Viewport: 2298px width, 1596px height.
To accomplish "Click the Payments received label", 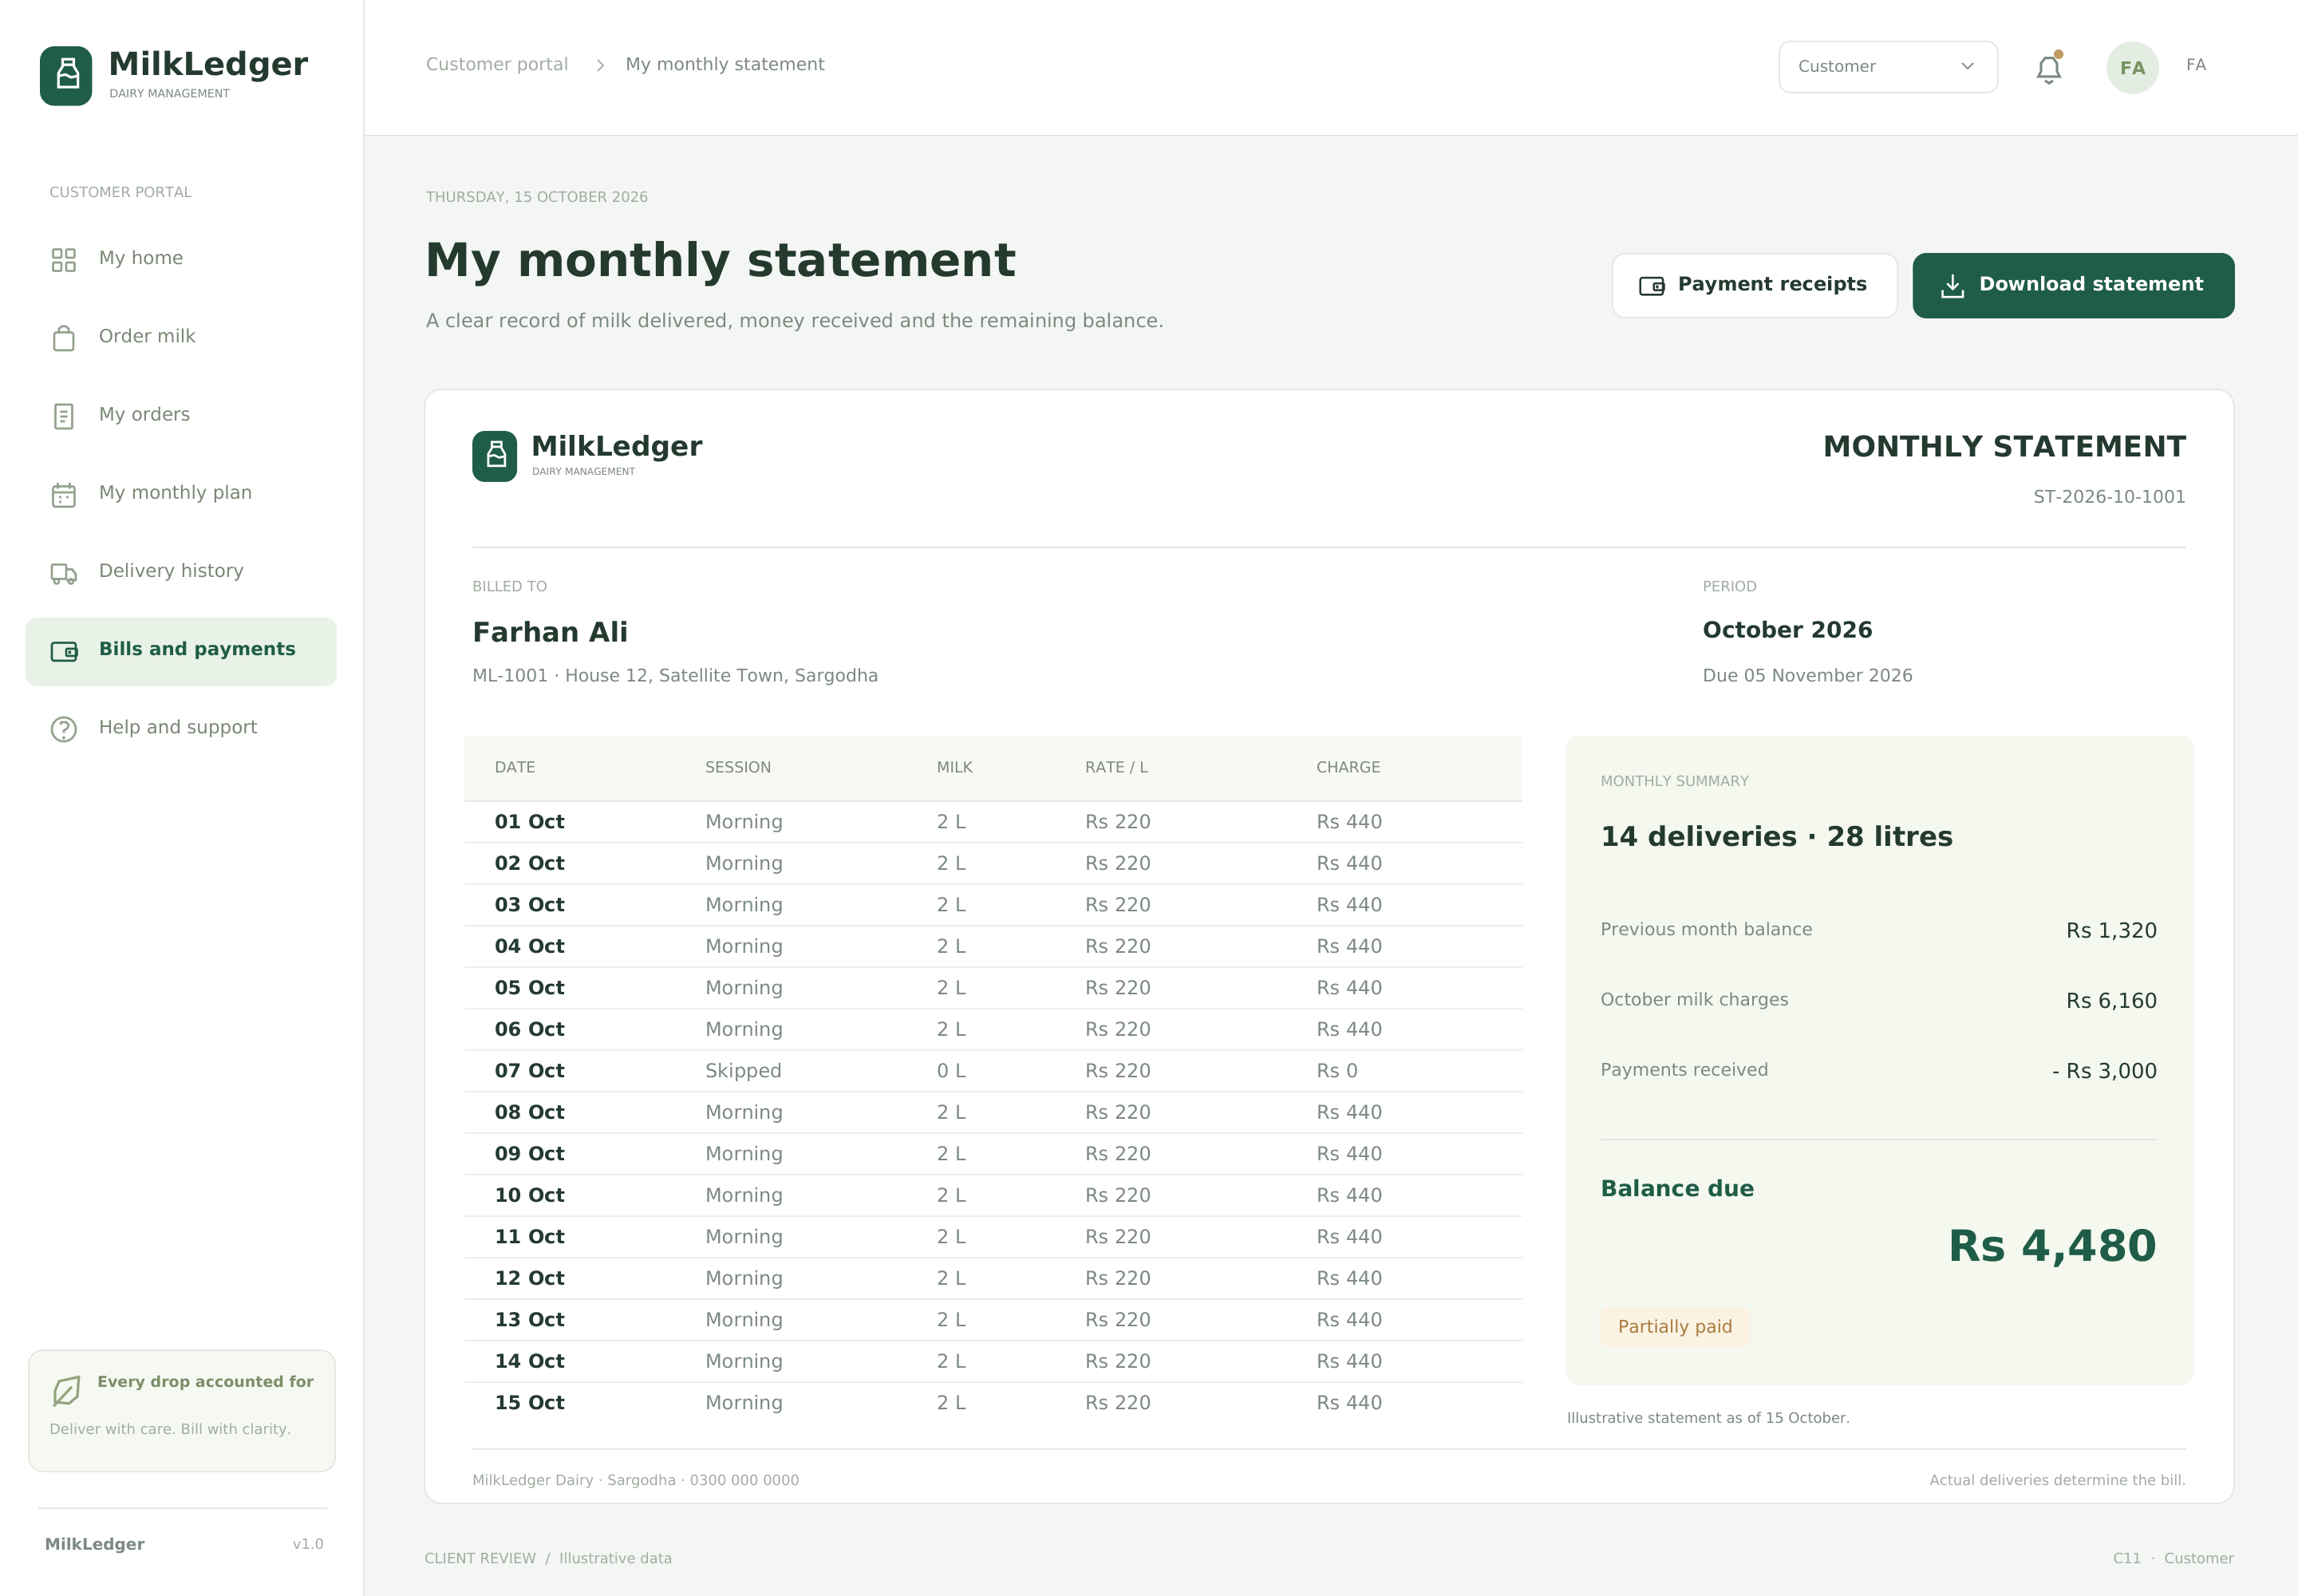I will point(1684,1070).
